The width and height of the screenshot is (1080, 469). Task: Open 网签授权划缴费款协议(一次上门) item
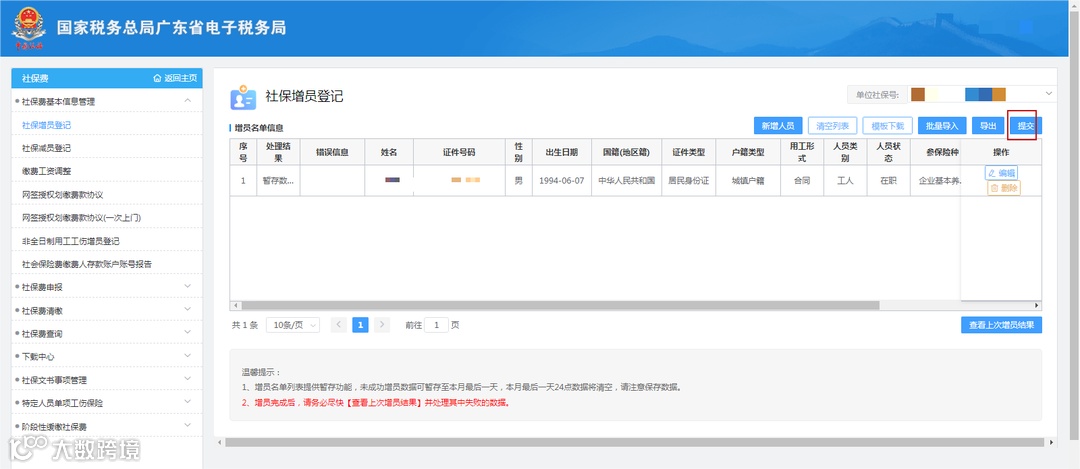[81, 218]
